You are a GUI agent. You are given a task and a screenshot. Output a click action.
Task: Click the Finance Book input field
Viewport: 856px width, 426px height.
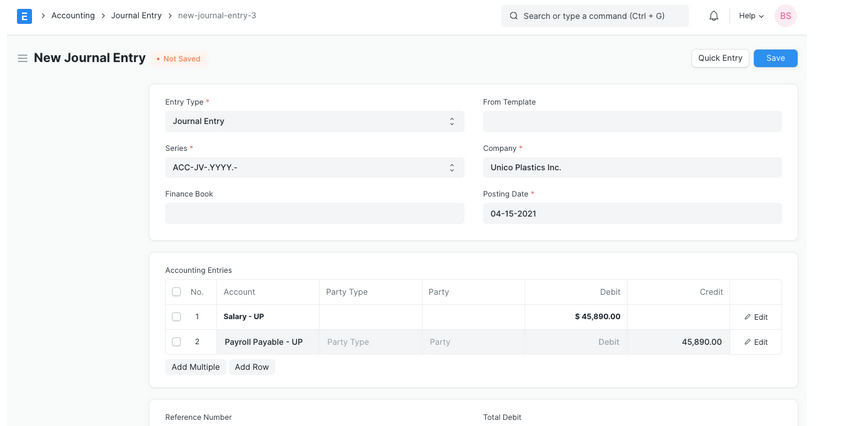[314, 214]
